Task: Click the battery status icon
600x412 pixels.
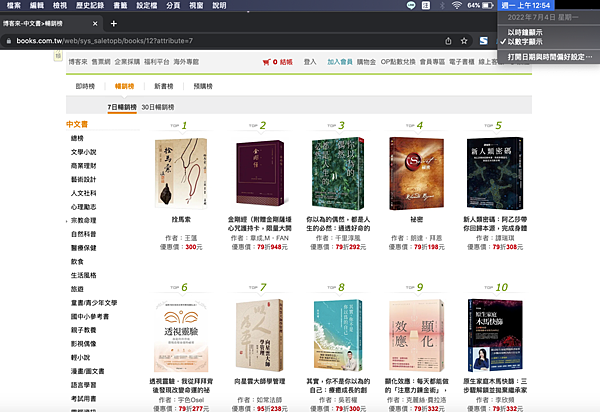Action: tap(488, 5)
